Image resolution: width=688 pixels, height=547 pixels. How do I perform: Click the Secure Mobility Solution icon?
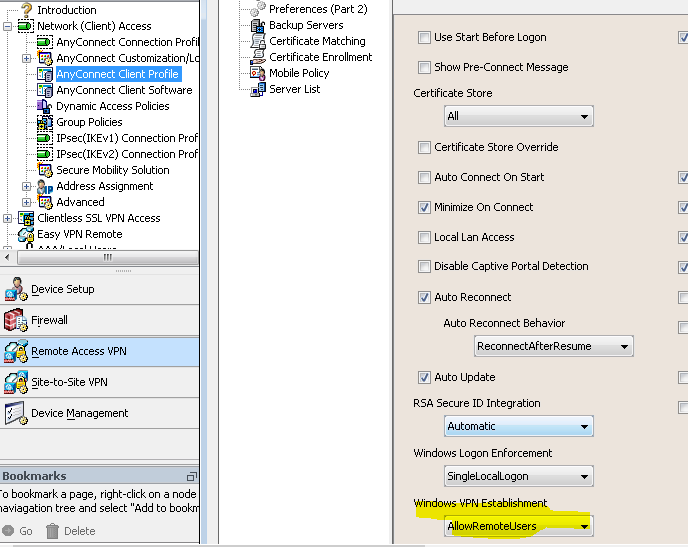tap(45, 170)
